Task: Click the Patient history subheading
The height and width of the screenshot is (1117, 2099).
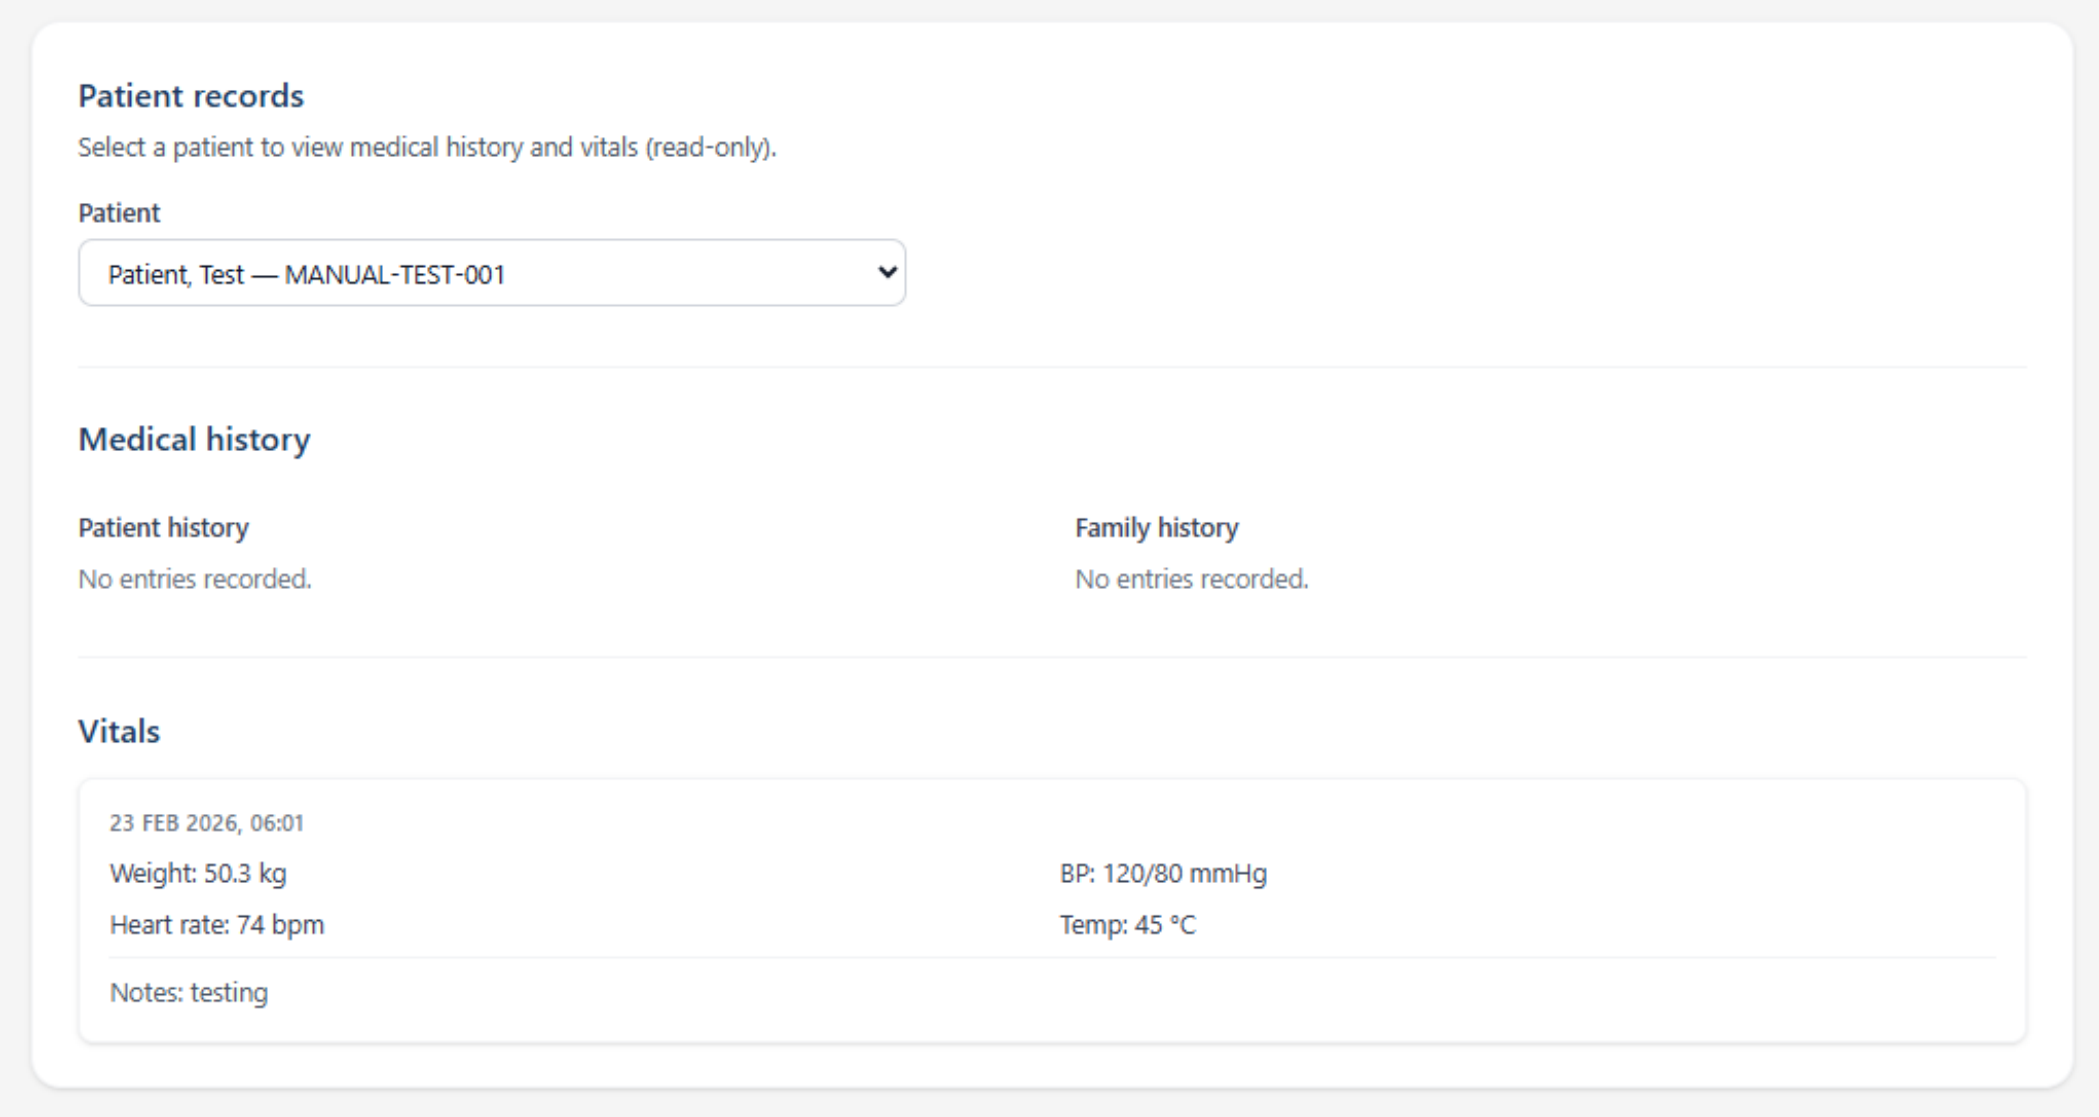Action: pos(163,527)
